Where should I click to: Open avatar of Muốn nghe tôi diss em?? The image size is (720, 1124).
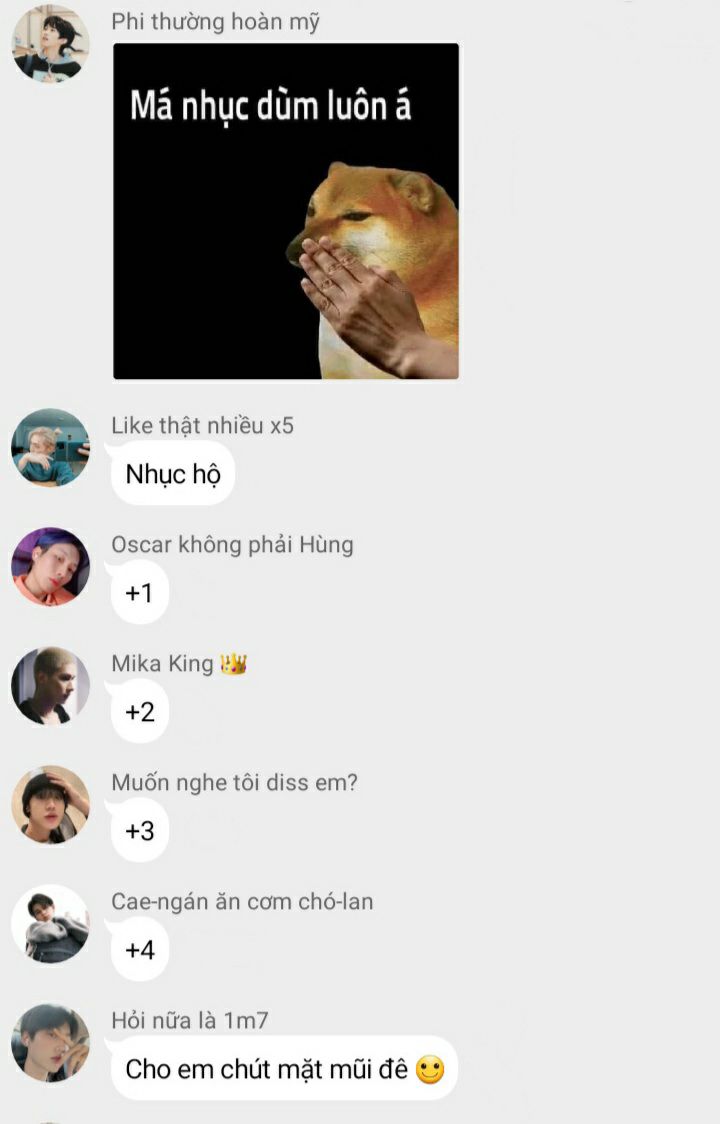pyautogui.click(x=50, y=805)
